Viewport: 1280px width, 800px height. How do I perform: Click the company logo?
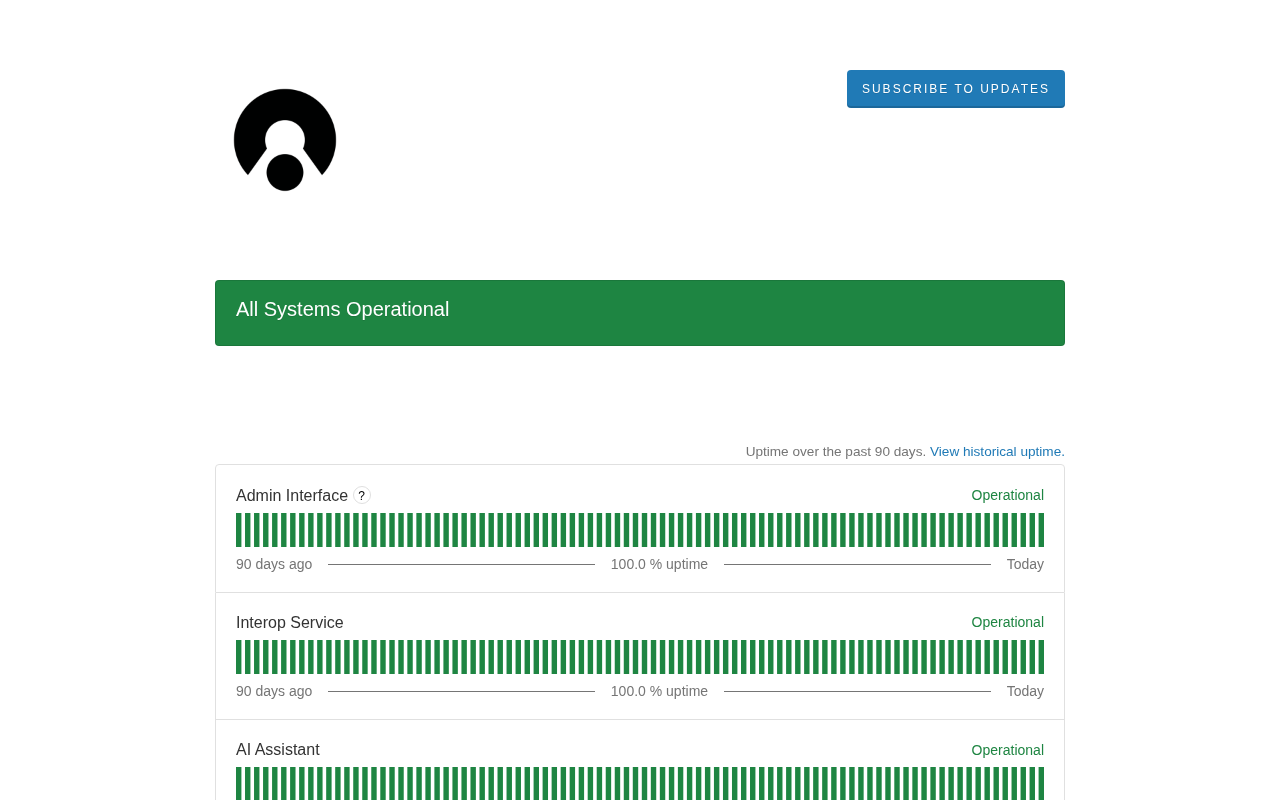(285, 140)
